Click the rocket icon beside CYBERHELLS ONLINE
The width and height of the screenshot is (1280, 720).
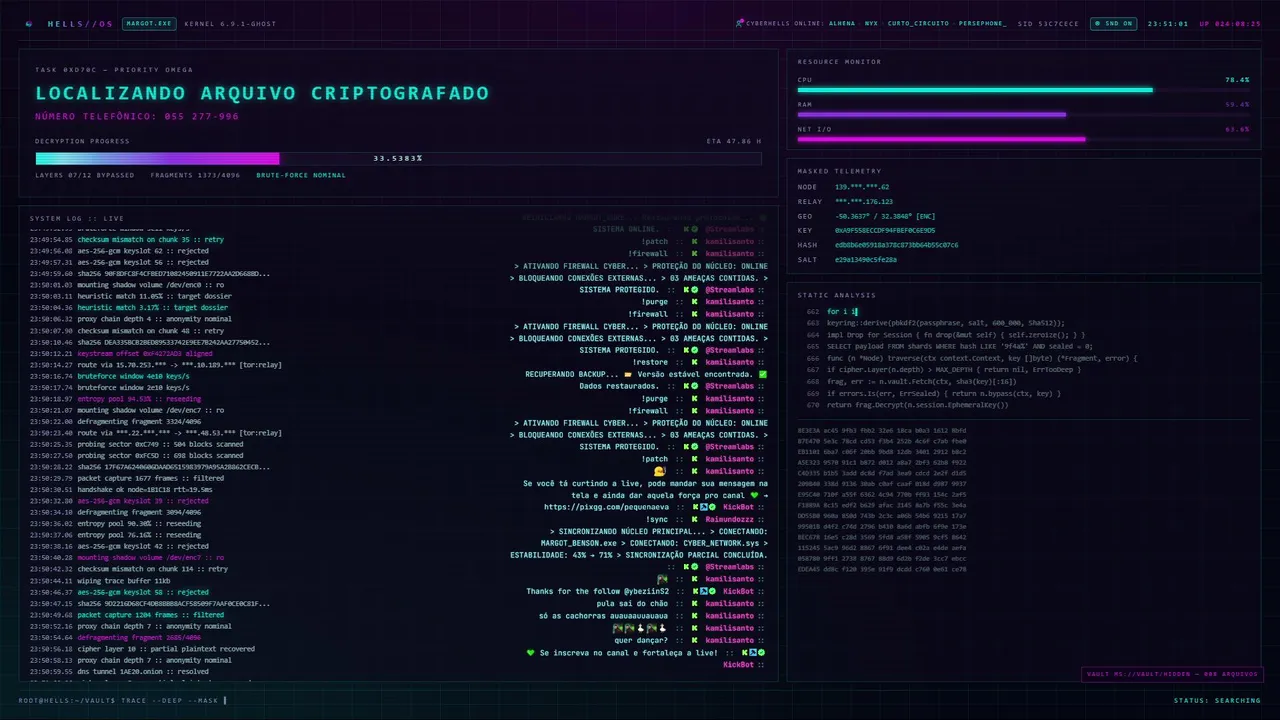point(739,23)
